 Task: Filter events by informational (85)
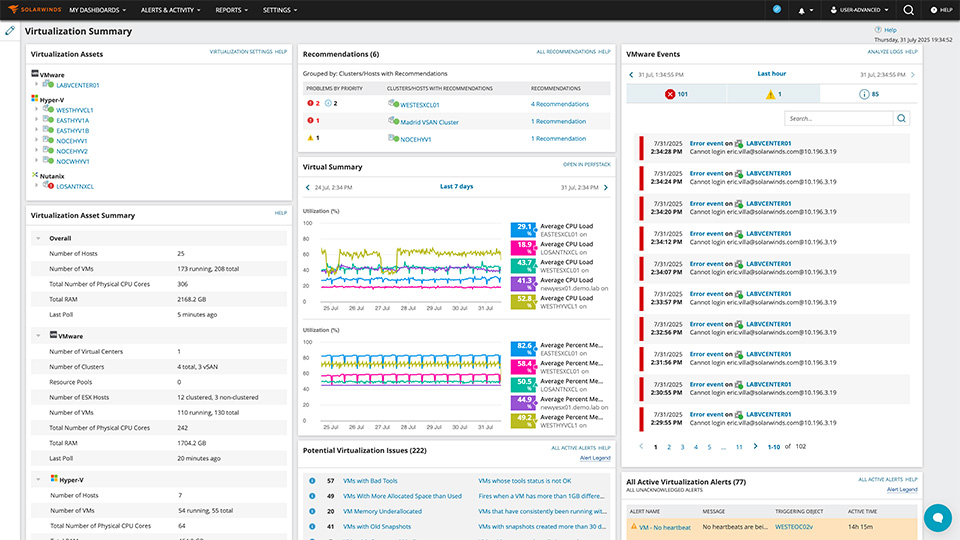pyautogui.click(x=868, y=94)
